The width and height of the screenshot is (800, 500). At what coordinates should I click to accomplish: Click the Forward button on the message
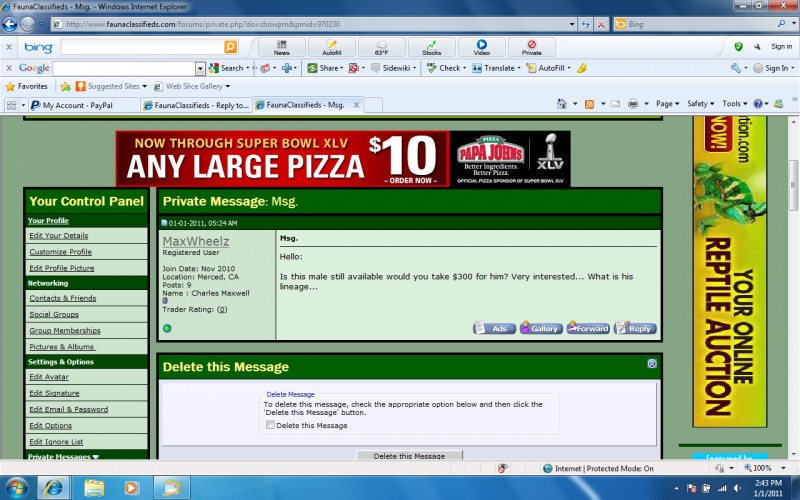588,328
